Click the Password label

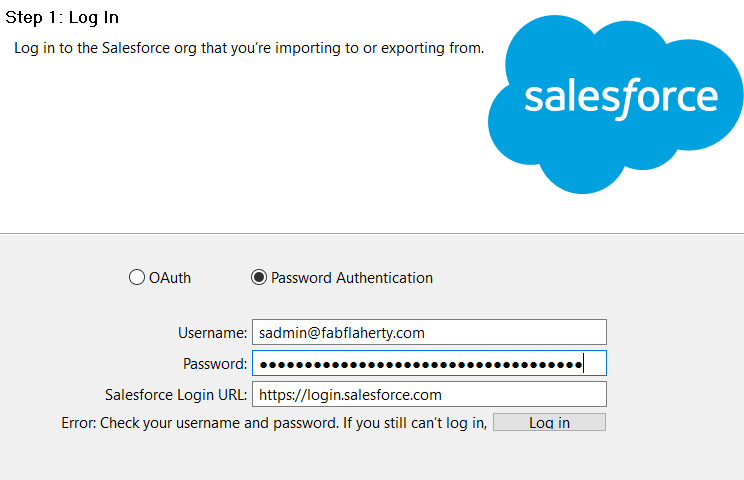coord(215,364)
